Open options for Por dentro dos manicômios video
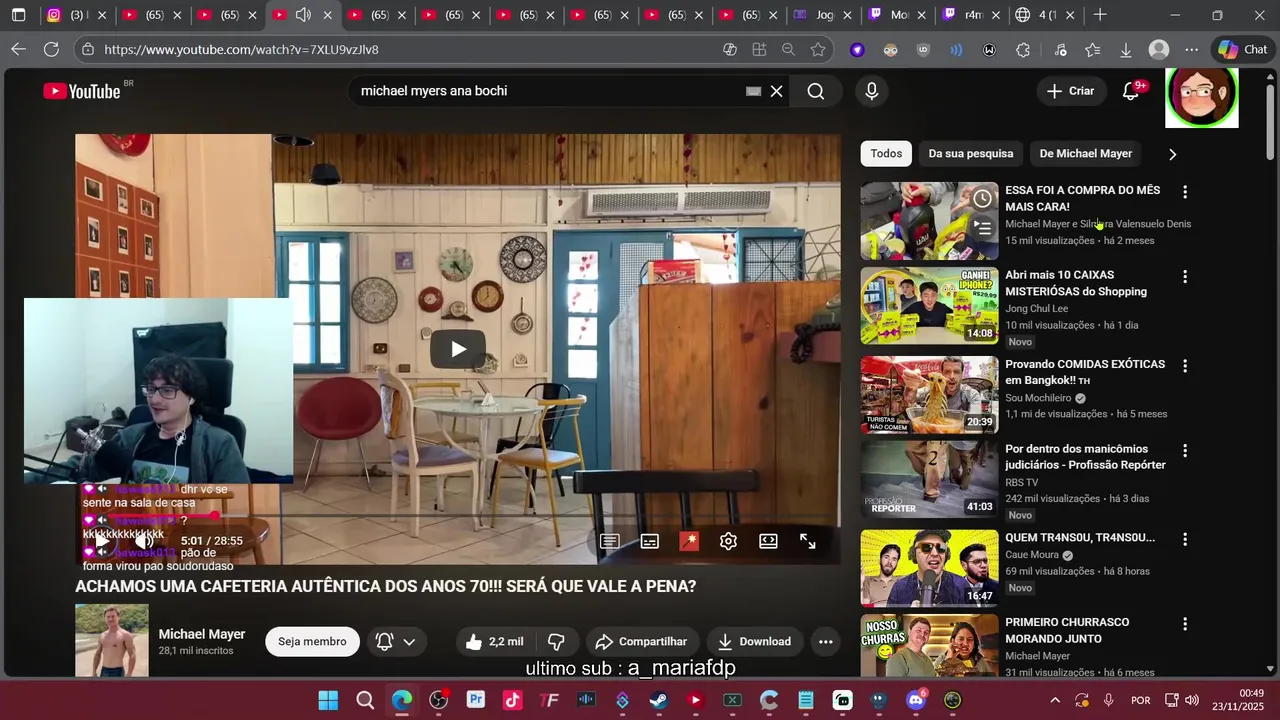The height and width of the screenshot is (720, 1280). (1185, 451)
